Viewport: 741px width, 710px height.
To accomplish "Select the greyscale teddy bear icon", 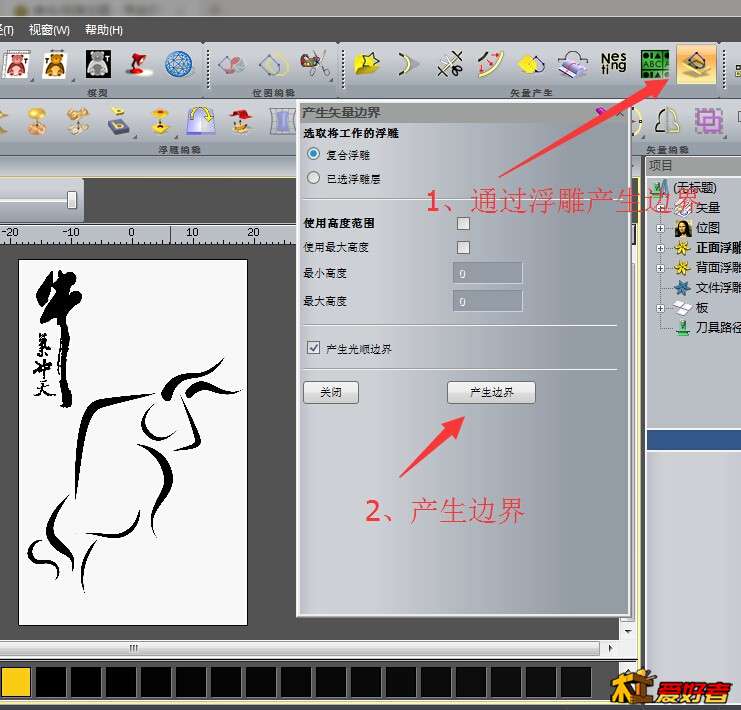I will pos(98,64).
